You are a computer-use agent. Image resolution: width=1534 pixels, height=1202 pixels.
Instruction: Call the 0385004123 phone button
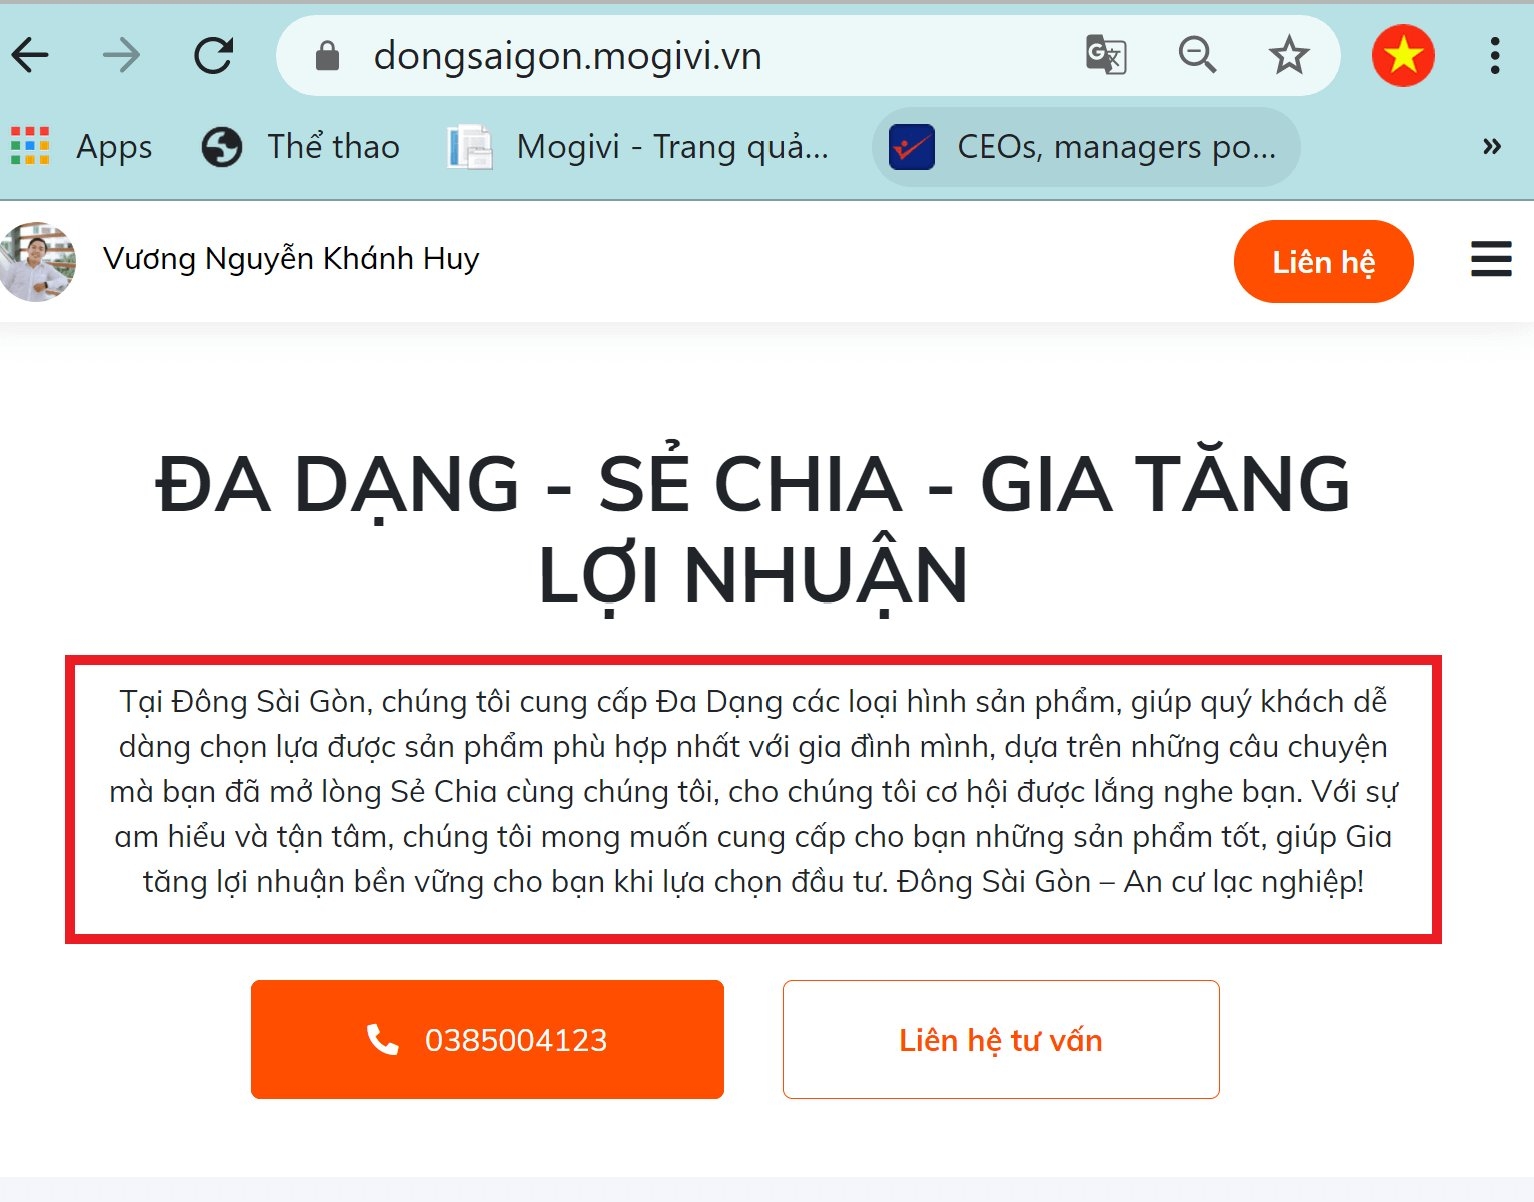point(487,1040)
